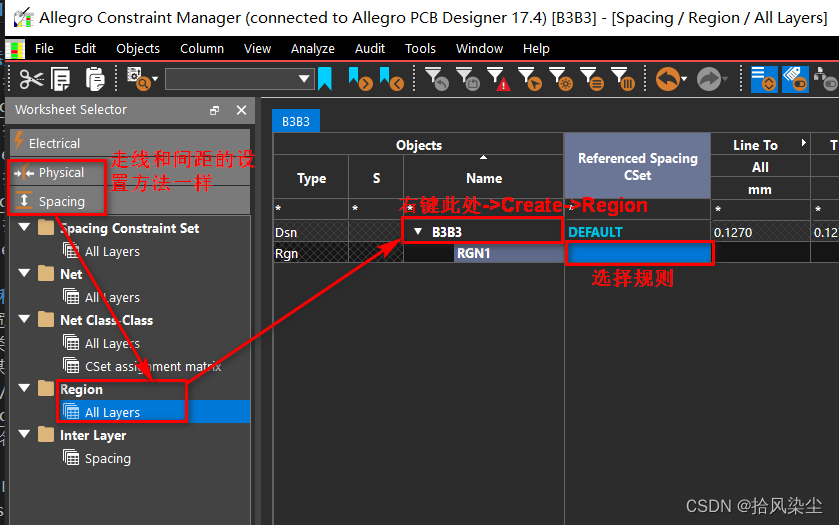Image resolution: width=839 pixels, height=525 pixels.
Task: Open the Edit menu
Action: point(85,49)
